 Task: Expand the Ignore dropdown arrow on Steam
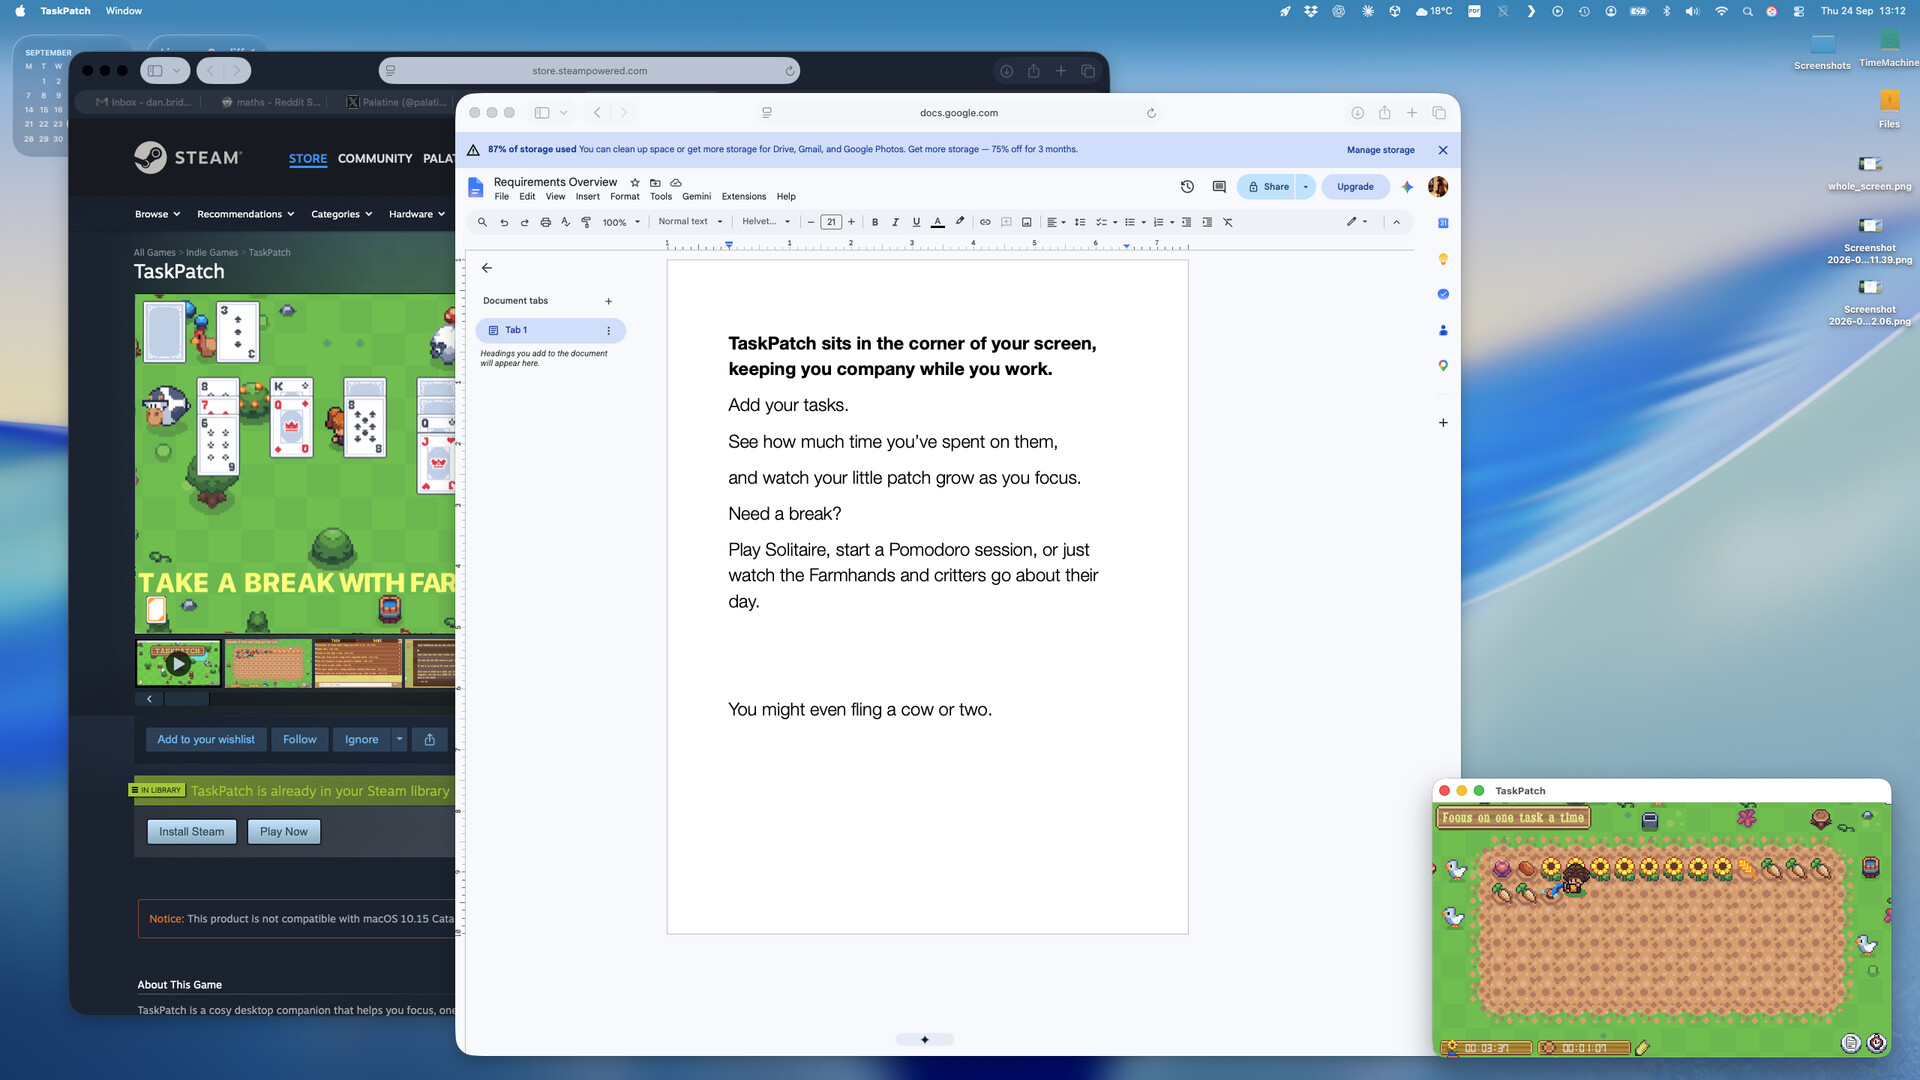(399, 739)
